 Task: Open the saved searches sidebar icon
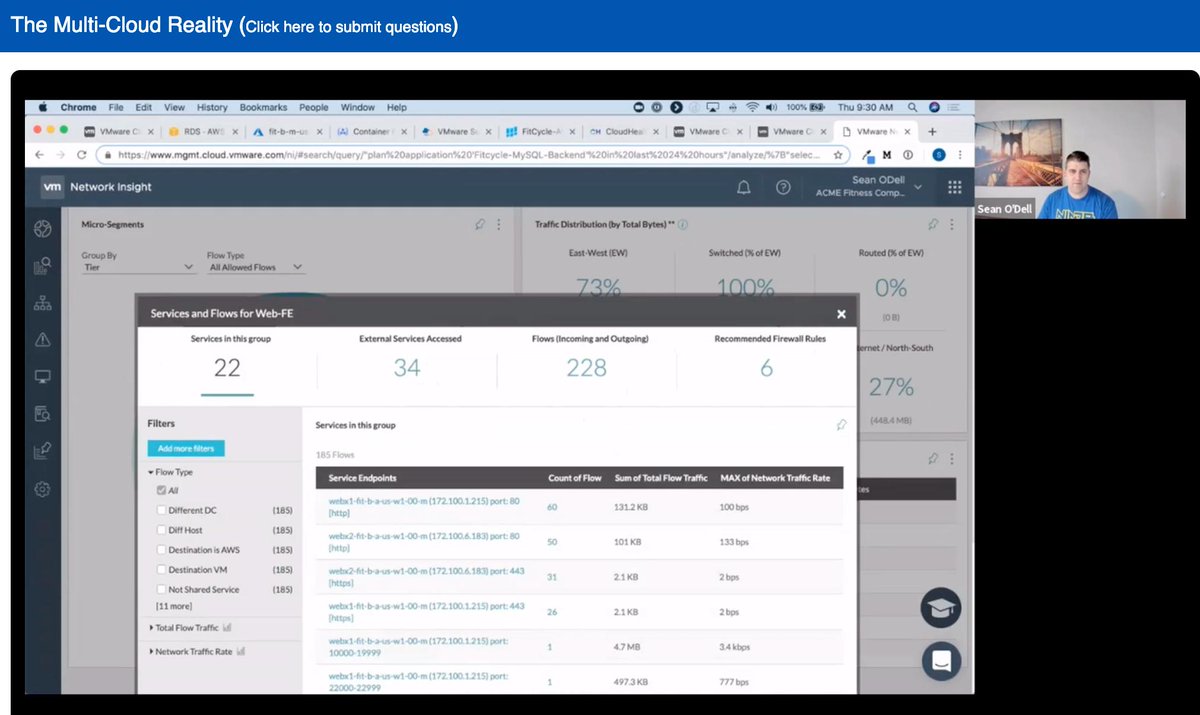(42, 414)
